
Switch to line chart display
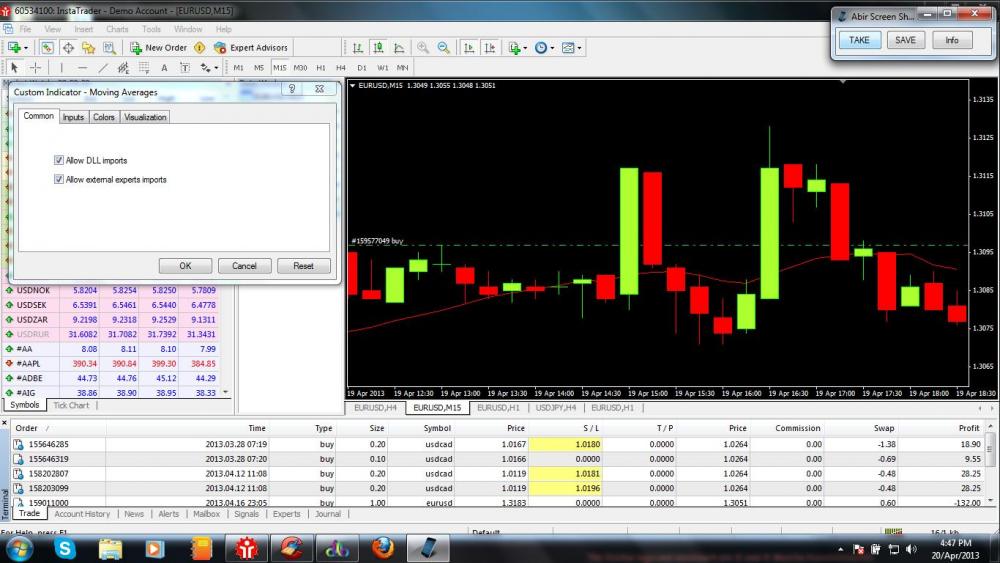pos(399,48)
